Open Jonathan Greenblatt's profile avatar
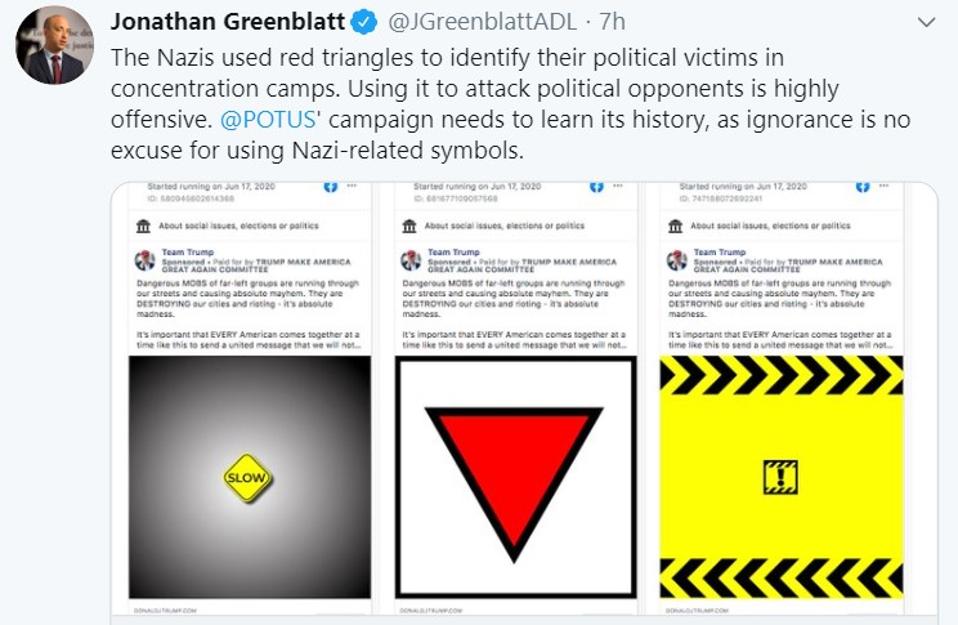This screenshot has height=625, width=958. coord(54,46)
